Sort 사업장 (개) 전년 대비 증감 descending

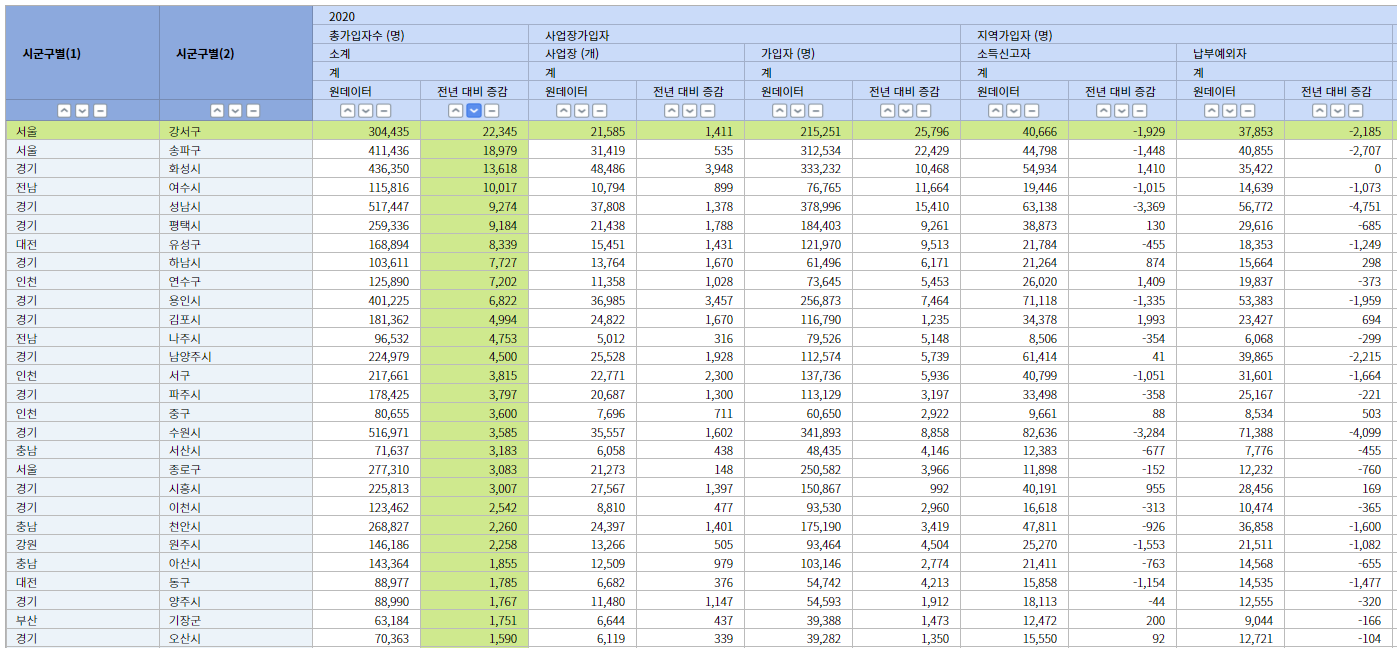click(690, 111)
